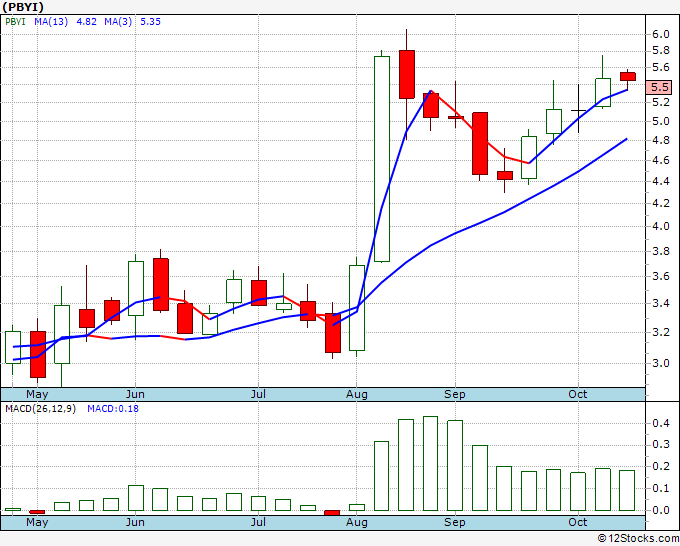Click Jul on the MACD panel time axis

click(258, 523)
